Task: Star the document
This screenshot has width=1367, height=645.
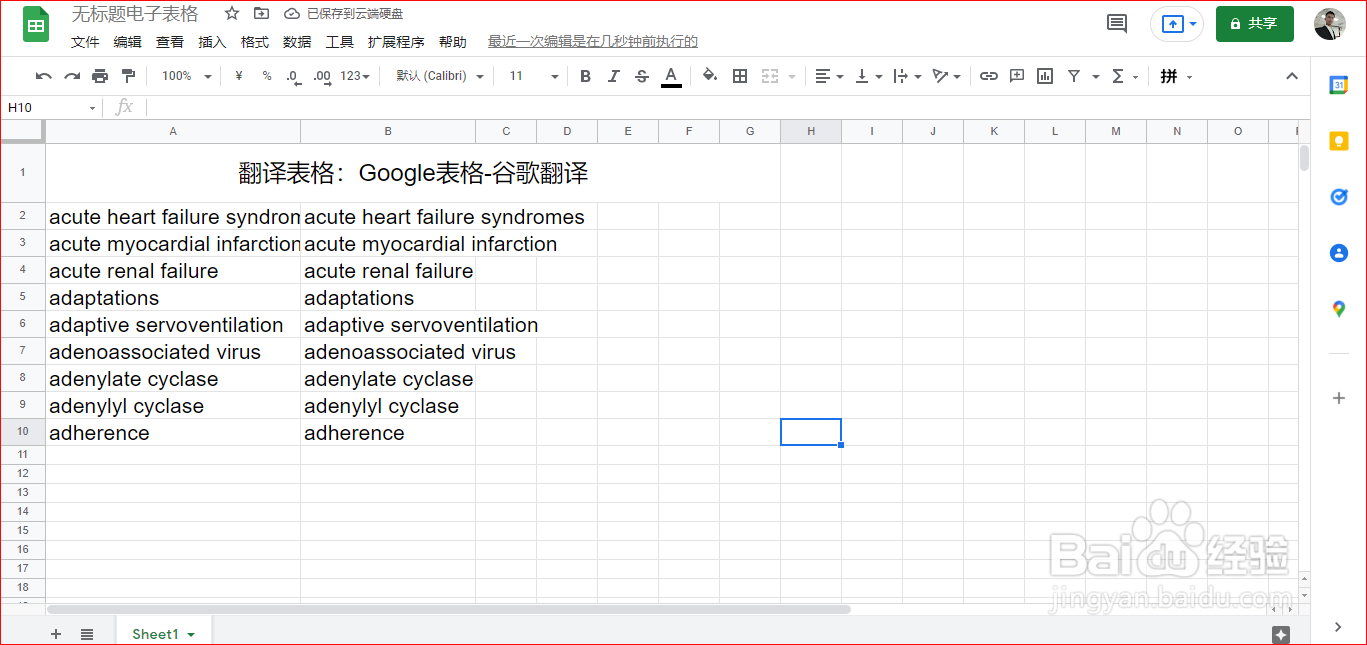Action: pos(232,14)
